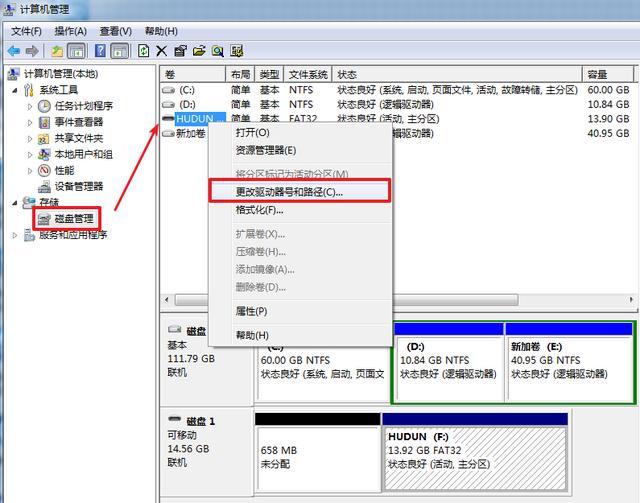The height and width of the screenshot is (503, 640).
Task: Click the volume list scrollbar right arrow
Action: tap(631, 300)
